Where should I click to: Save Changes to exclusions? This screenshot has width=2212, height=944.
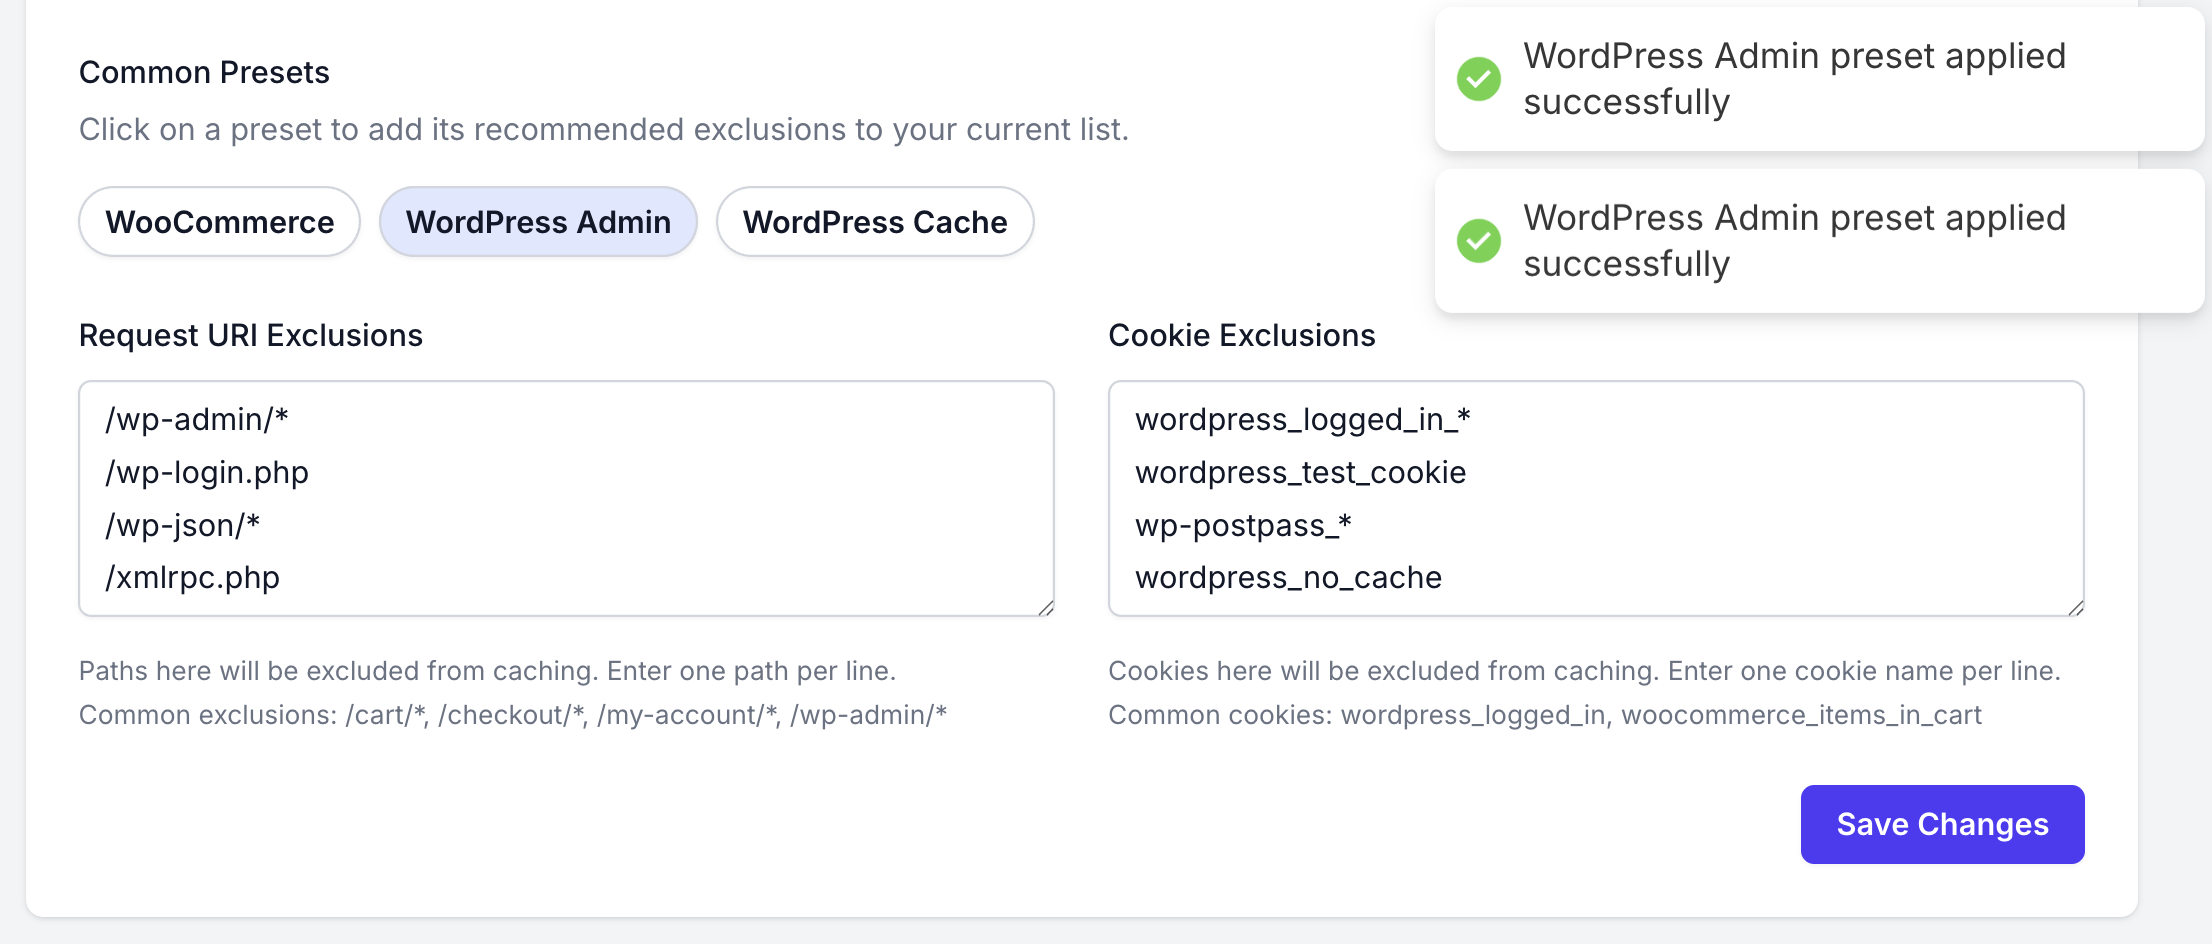tap(1942, 824)
